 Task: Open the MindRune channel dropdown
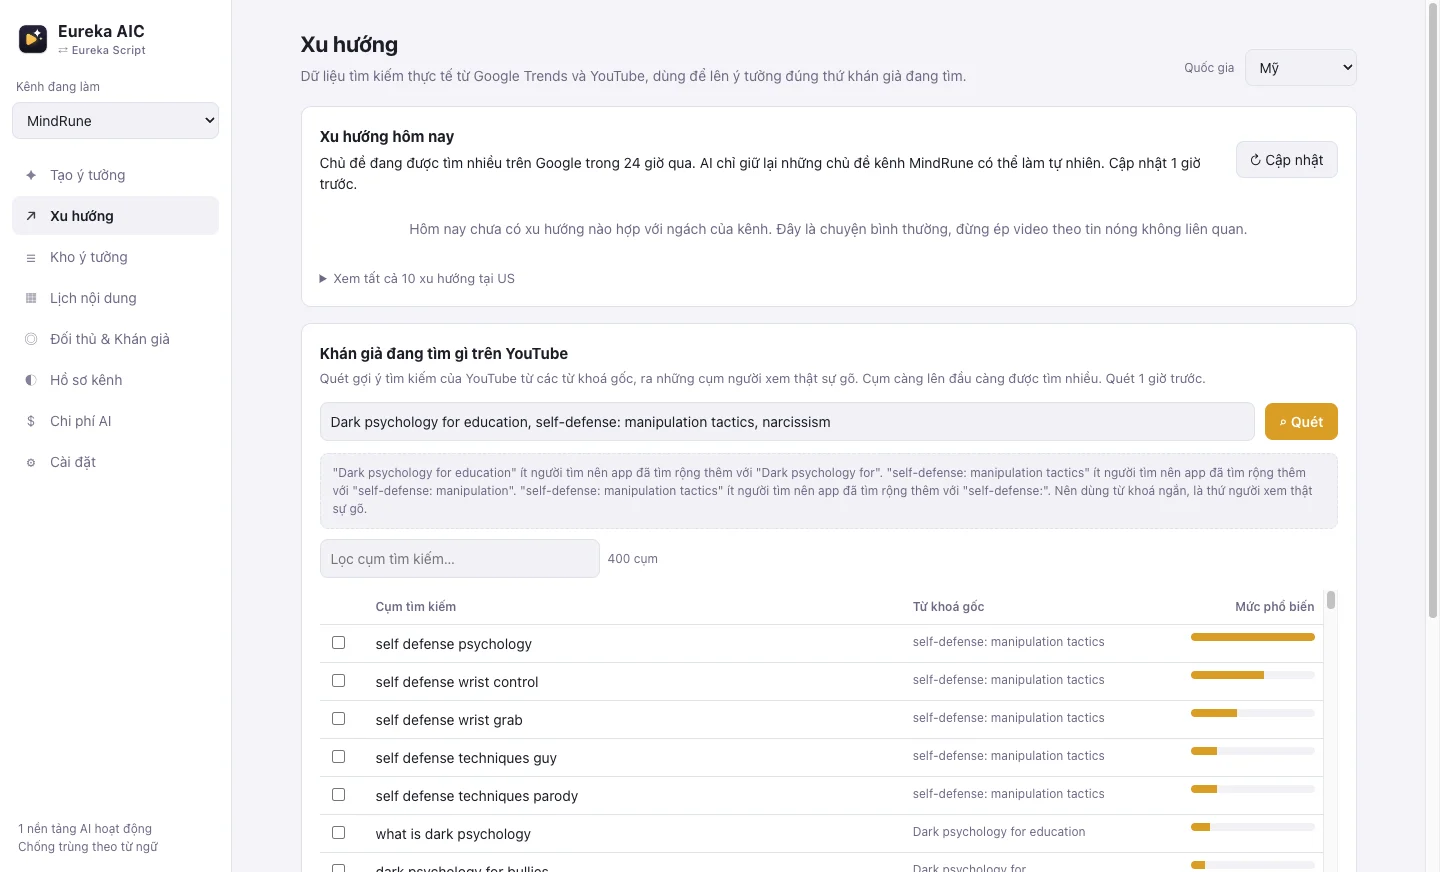(x=115, y=121)
